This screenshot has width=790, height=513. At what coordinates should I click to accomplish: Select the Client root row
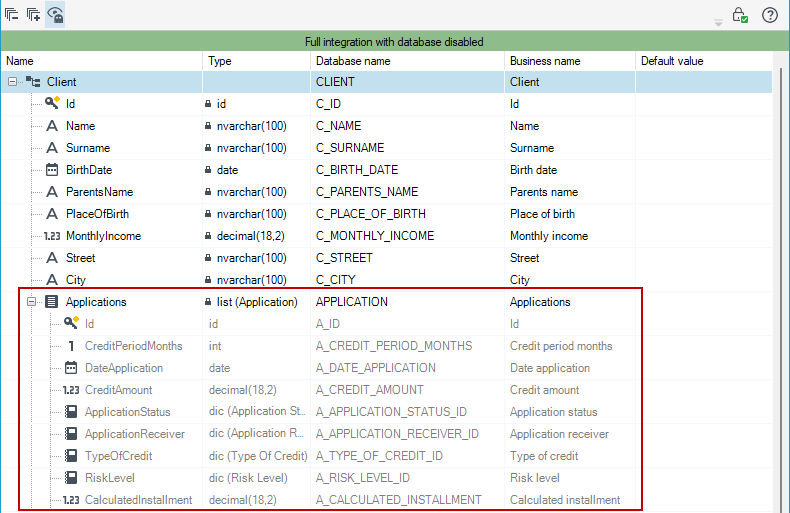[x=386, y=82]
